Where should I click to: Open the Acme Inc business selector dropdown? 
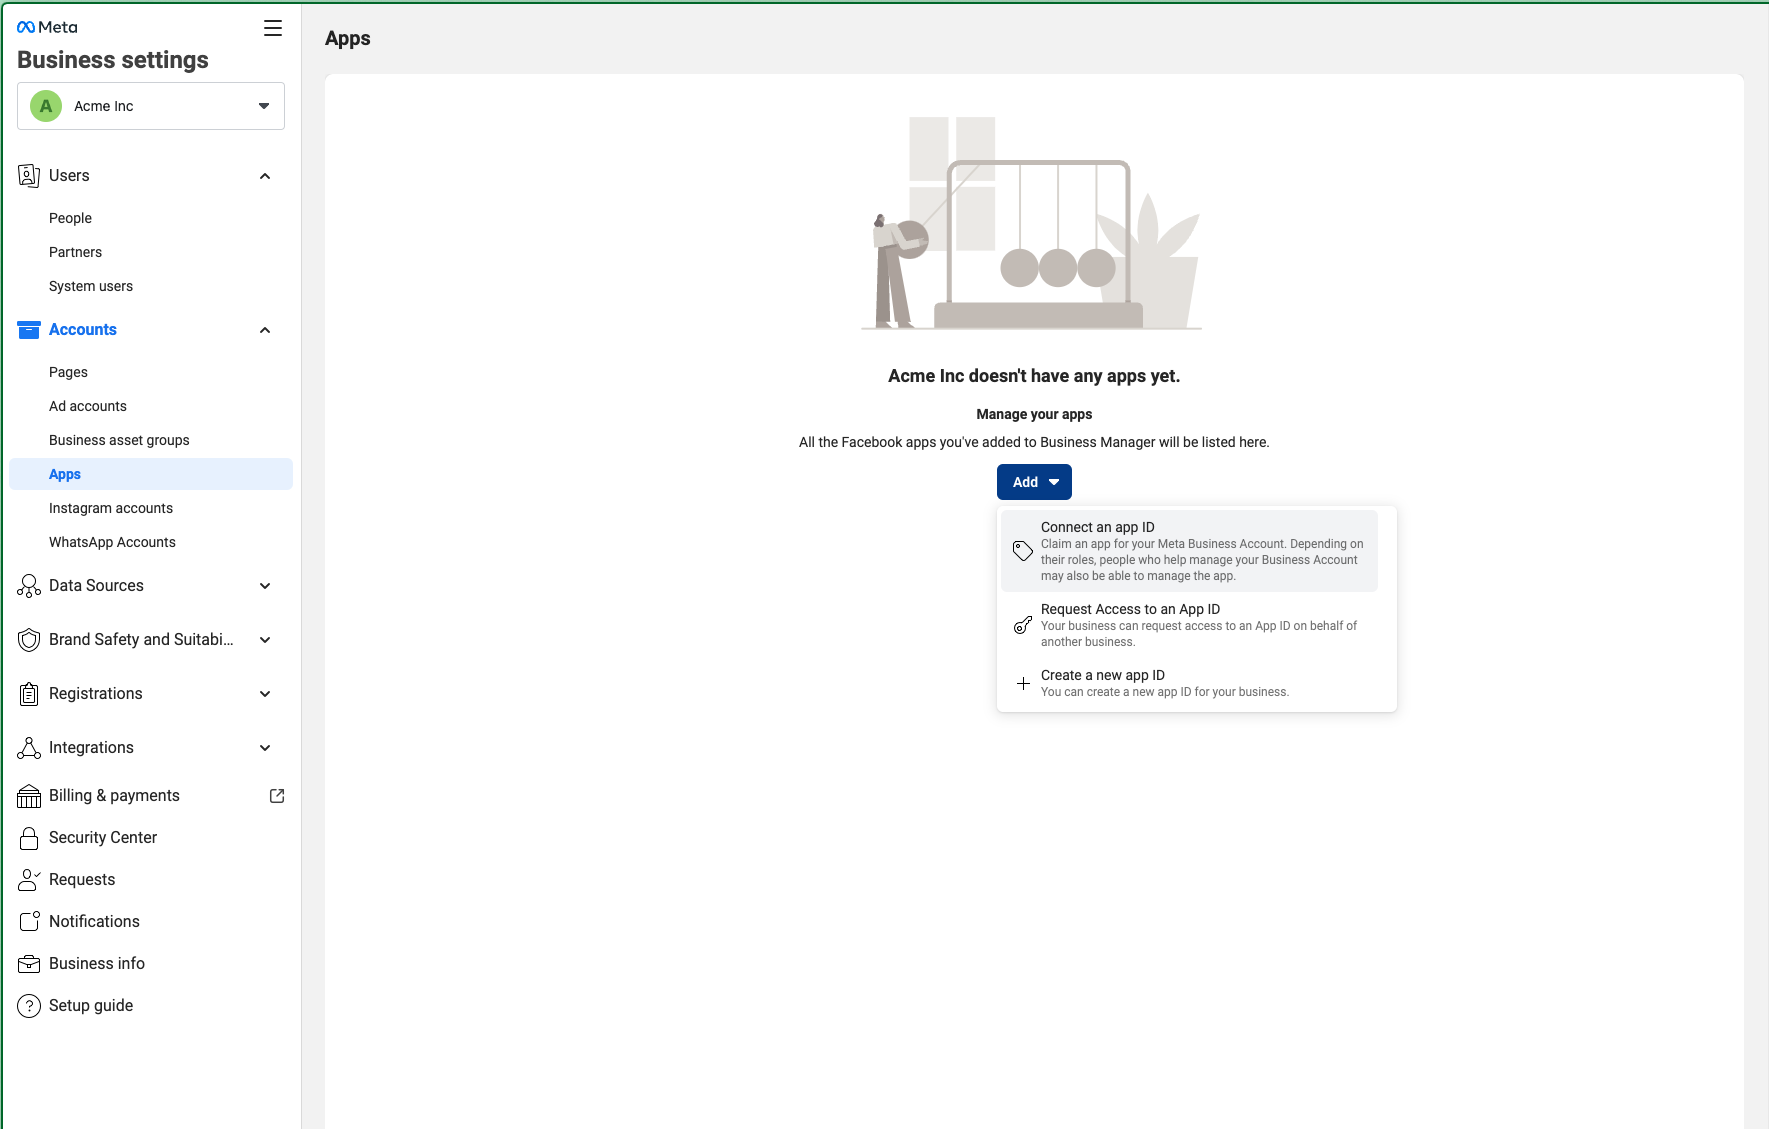click(151, 106)
